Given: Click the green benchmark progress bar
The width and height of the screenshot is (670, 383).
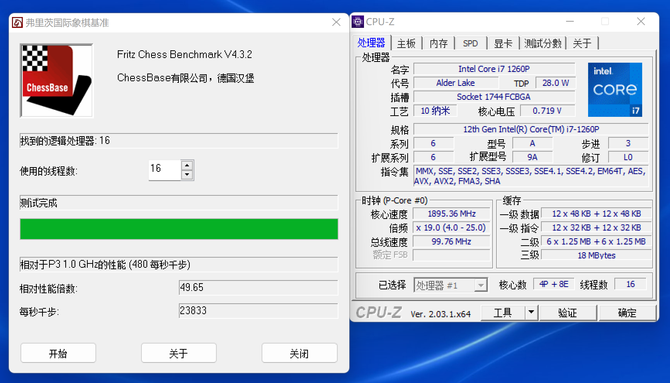Looking at the screenshot, I should (x=179, y=229).
